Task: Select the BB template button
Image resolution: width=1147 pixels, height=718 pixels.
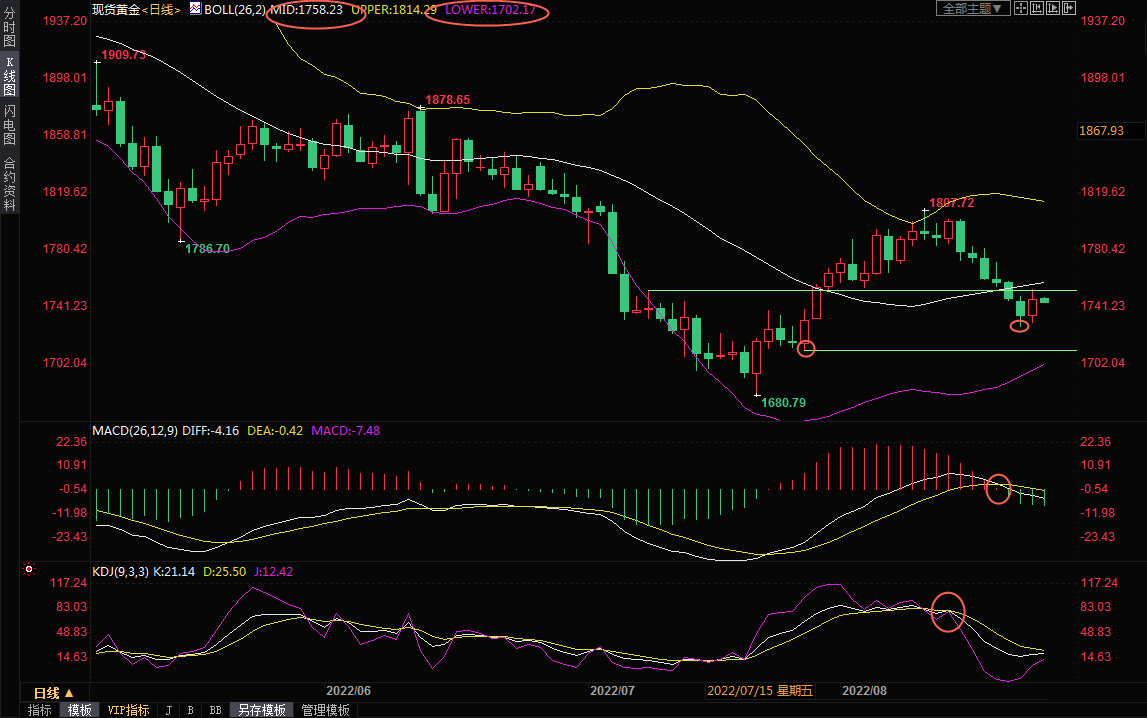Action: [214, 710]
